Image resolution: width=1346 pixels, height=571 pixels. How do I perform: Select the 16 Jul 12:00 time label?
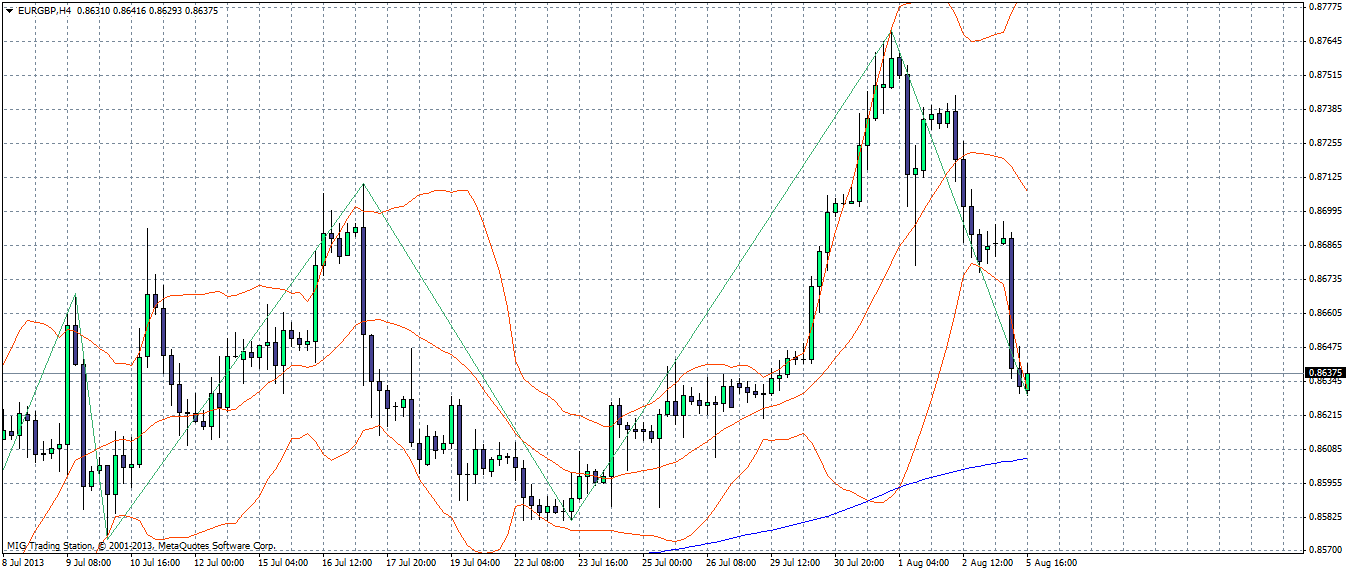(x=348, y=563)
